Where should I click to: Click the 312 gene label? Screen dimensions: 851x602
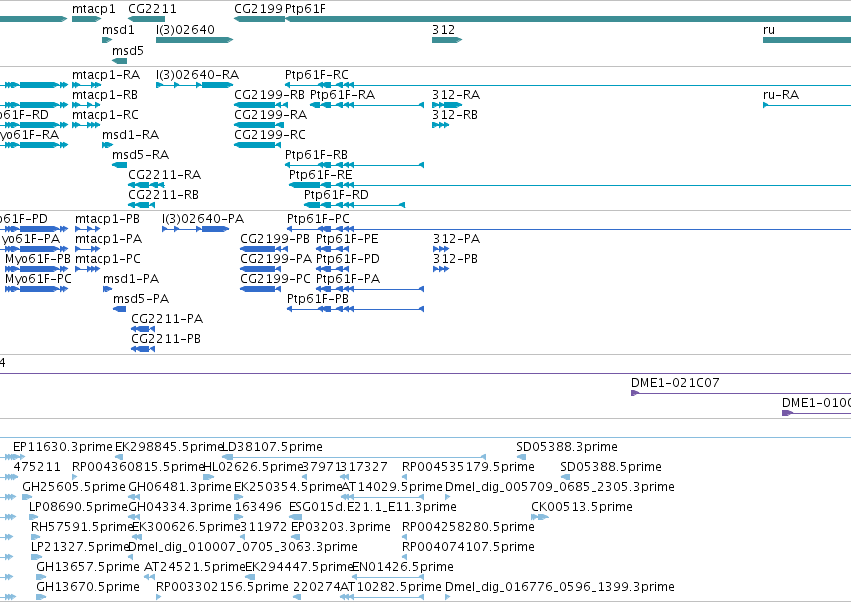point(443,30)
